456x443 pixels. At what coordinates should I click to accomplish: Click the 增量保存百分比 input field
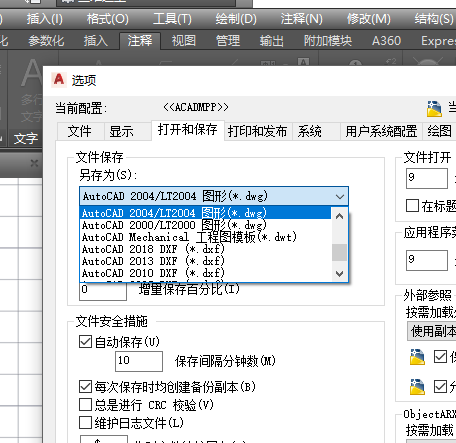103,291
